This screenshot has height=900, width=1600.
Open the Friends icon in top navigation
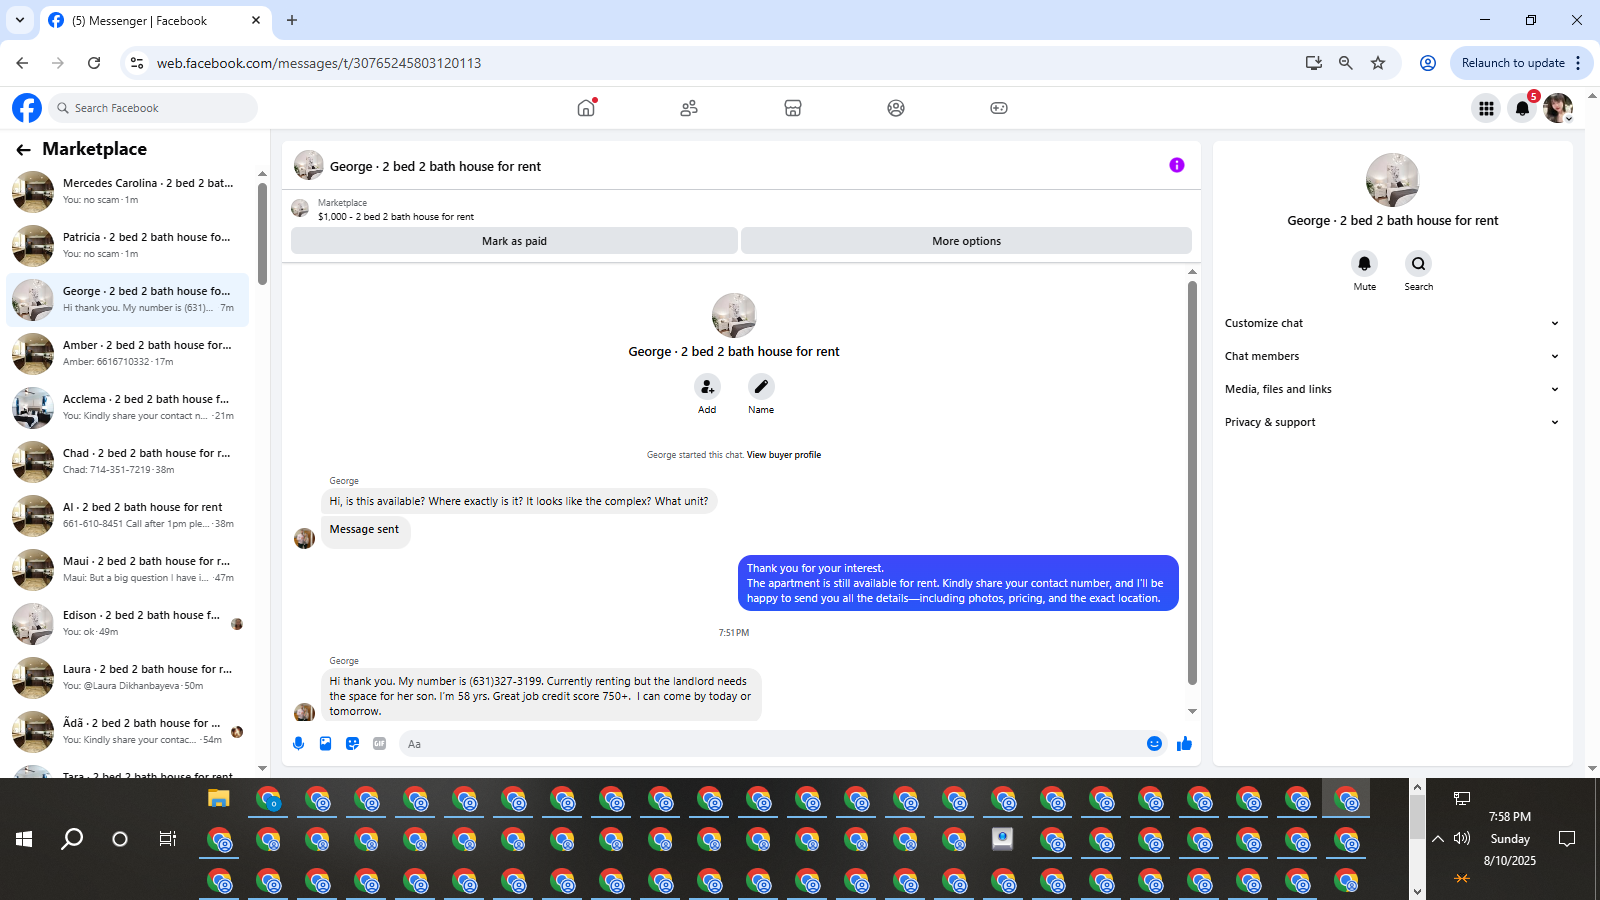tap(689, 108)
